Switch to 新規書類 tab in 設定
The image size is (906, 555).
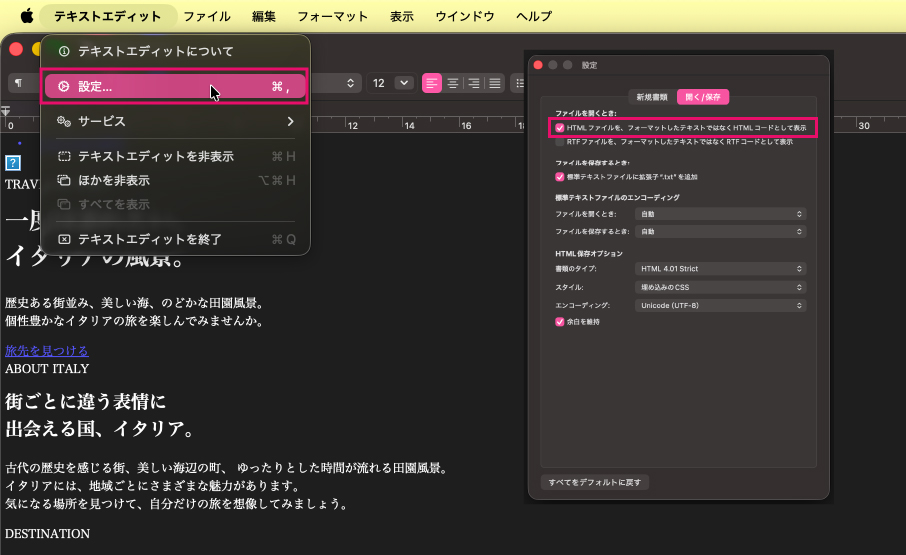click(x=652, y=97)
